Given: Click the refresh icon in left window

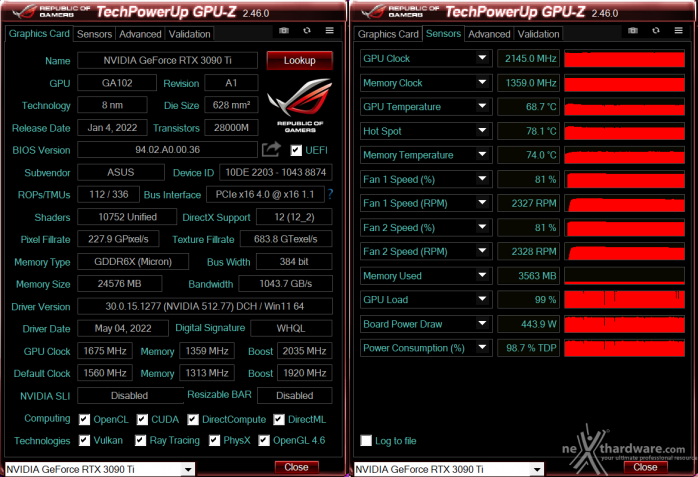Looking at the screenshot, I should pyautogui.click(x=307, y=30).
